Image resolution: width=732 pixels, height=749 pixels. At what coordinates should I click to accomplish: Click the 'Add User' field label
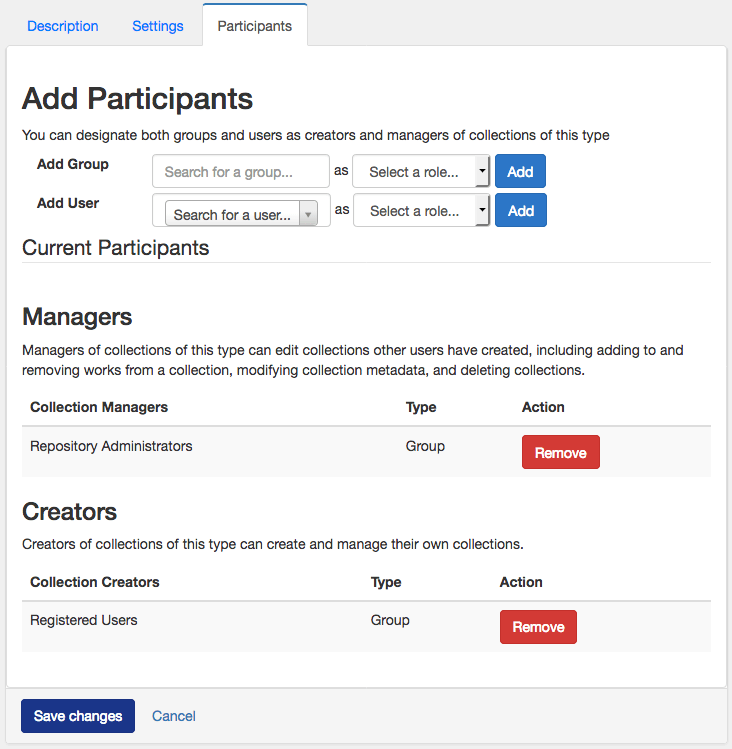[68, 203]
